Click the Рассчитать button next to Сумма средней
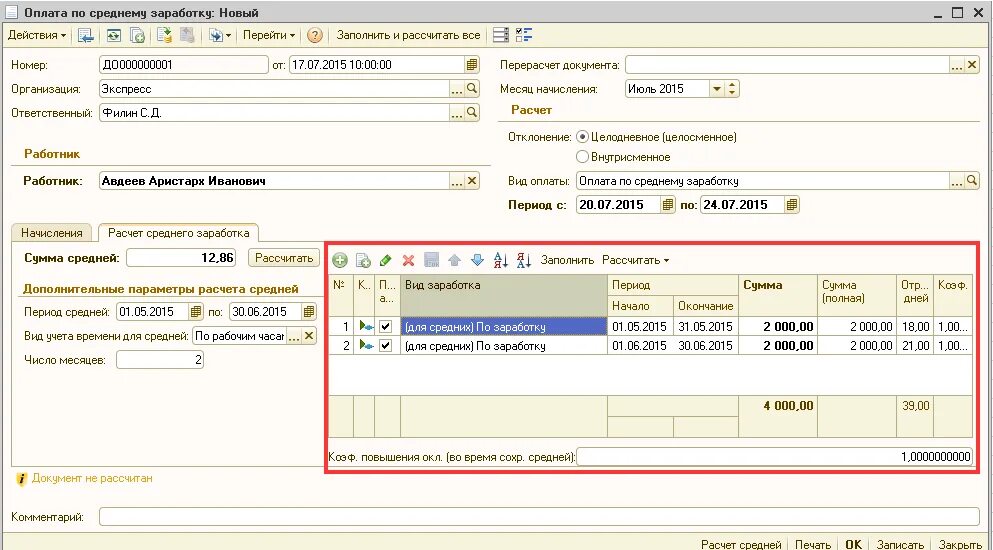The height and width of the screenshot is (550, 993). 284,258
